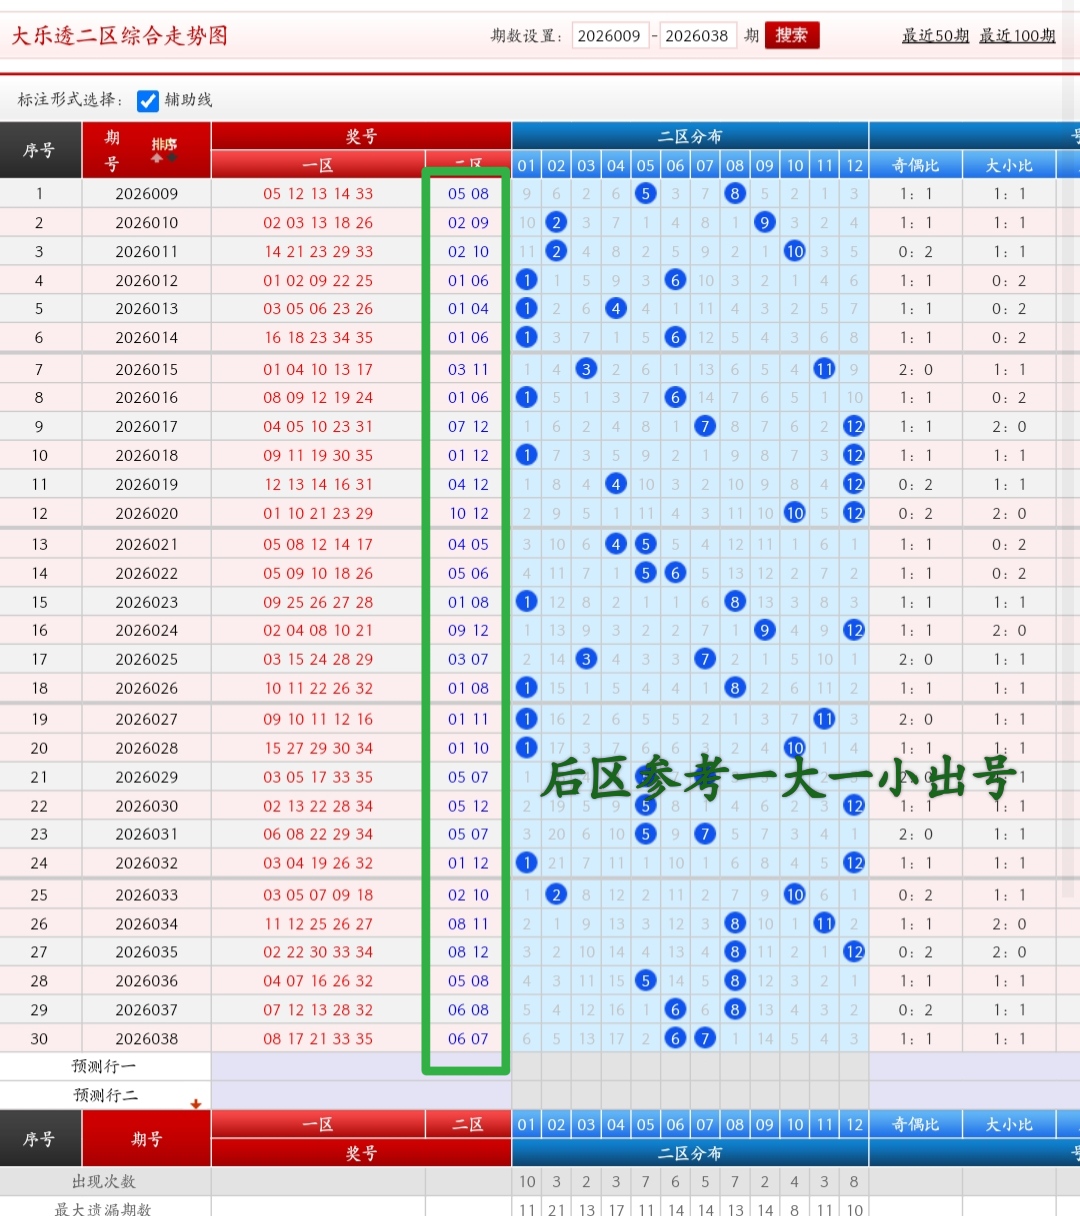This screenshot has height=1216, width=1080.
Task: Click blue ball 10 in the 2026011 row
Action: 795,252
